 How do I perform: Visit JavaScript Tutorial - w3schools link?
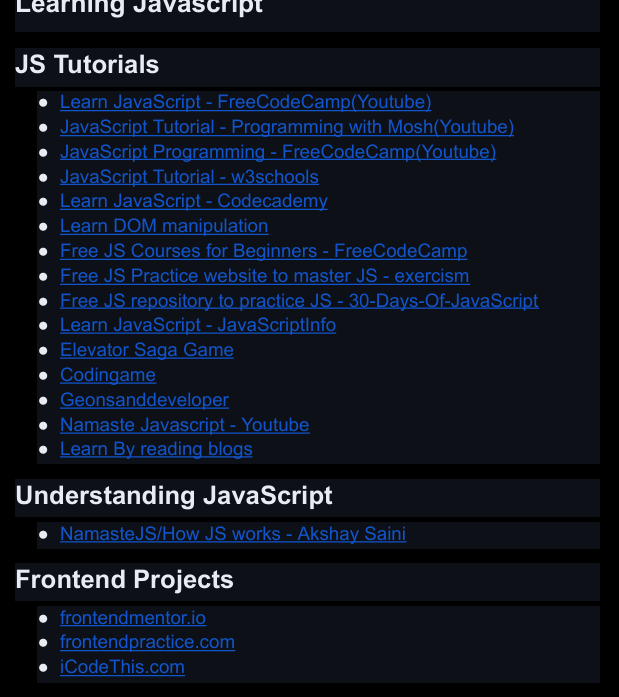[189, 177]
